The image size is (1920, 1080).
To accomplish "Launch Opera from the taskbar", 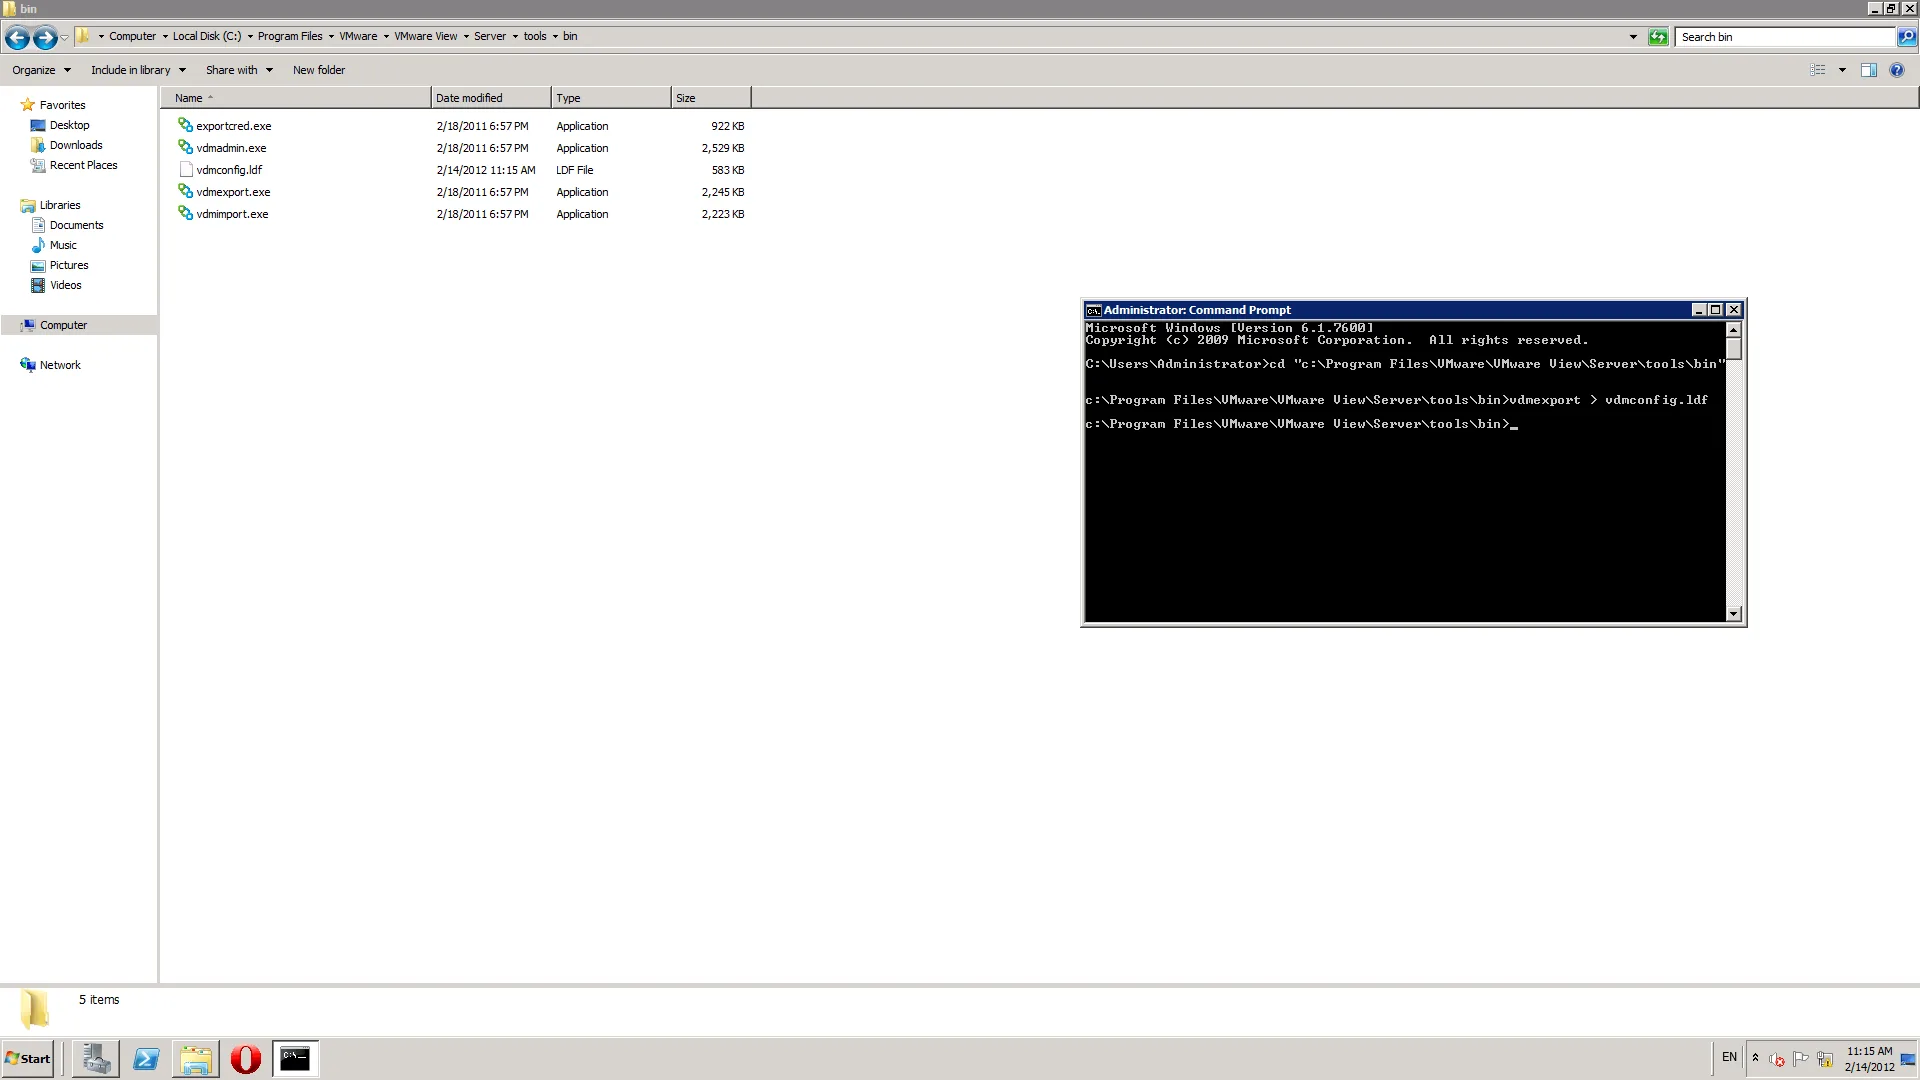I will pyautogui.click(x=245, y=1058).
